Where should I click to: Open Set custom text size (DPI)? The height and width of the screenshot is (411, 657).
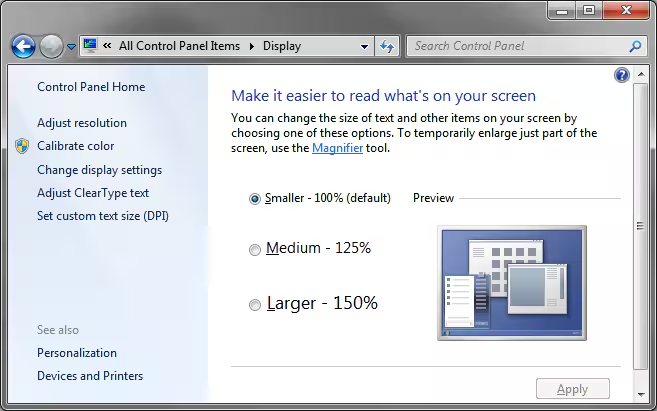103,216
